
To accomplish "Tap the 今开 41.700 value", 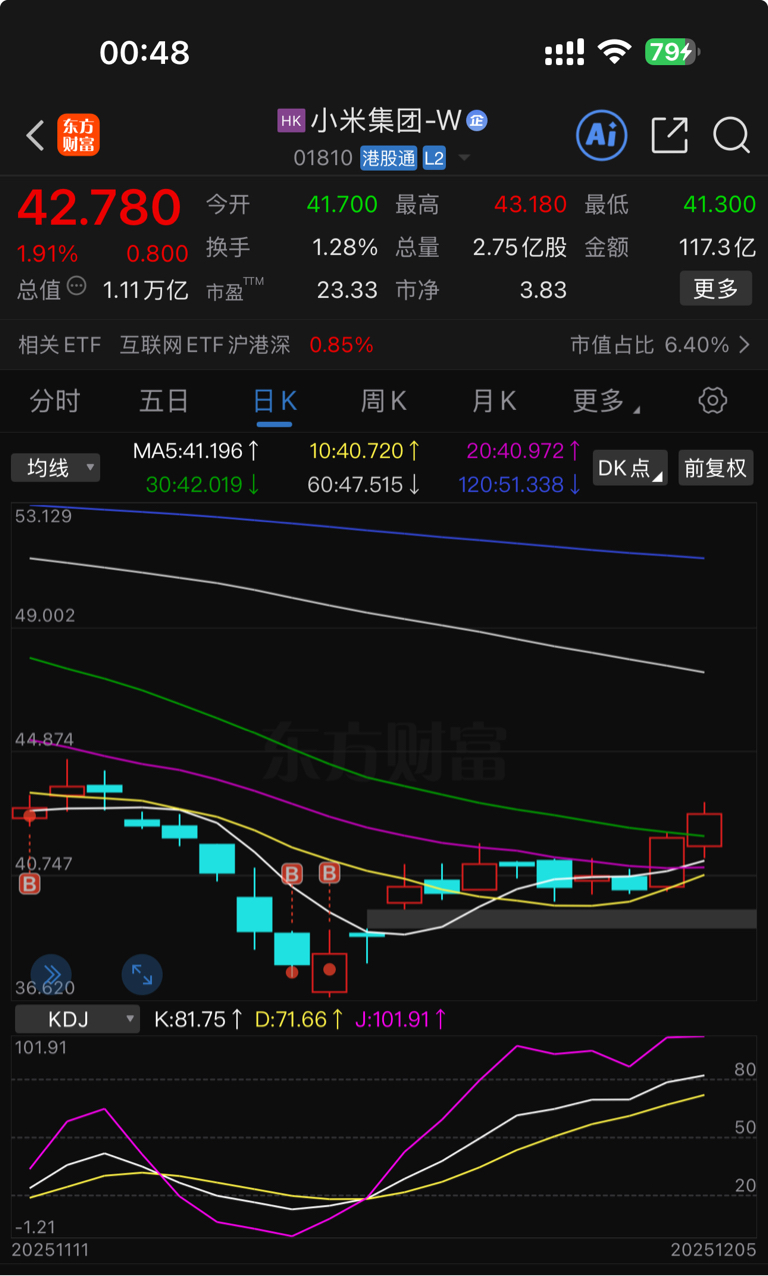I will click(342, 204).
